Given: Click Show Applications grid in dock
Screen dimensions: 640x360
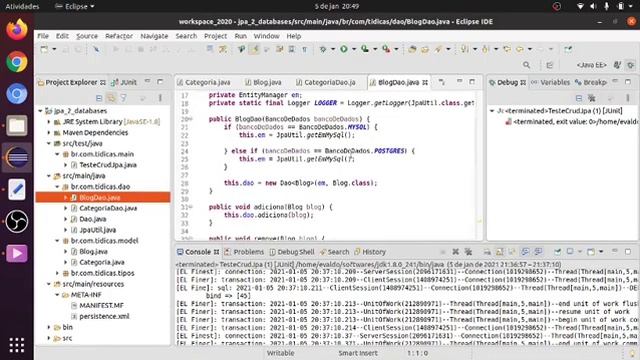Looking at the screenshot, I should pyautogui.click(x=17, y=345).
